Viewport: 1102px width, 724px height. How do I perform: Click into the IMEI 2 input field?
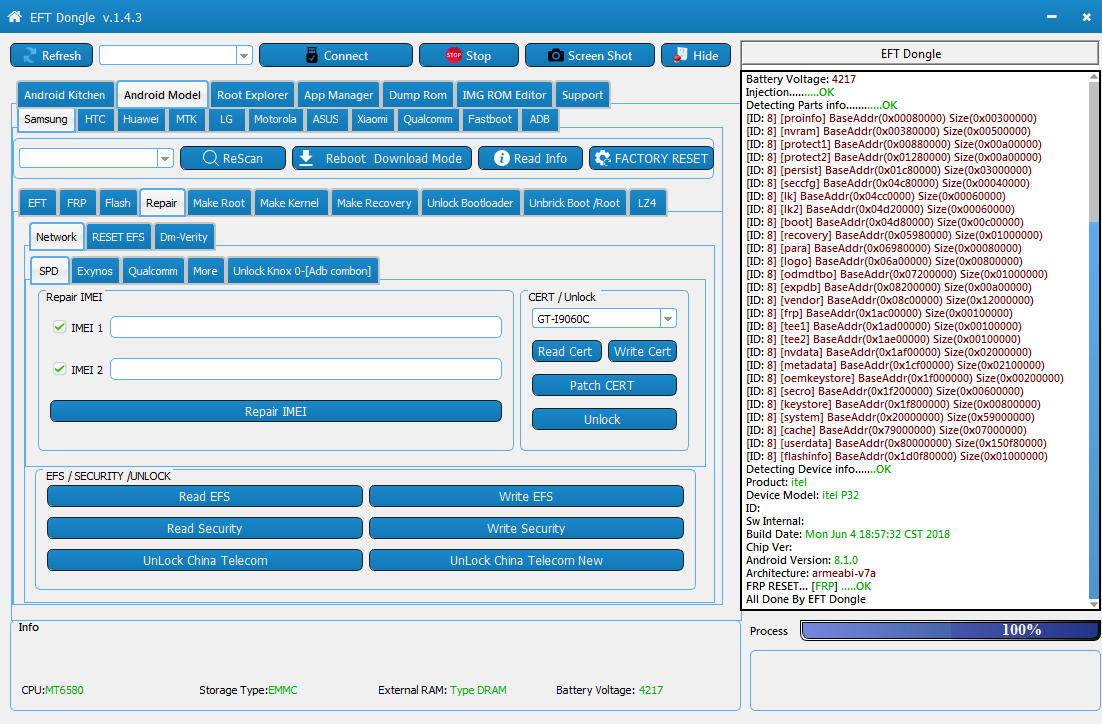pyautogui.click(x=306, y=369)
